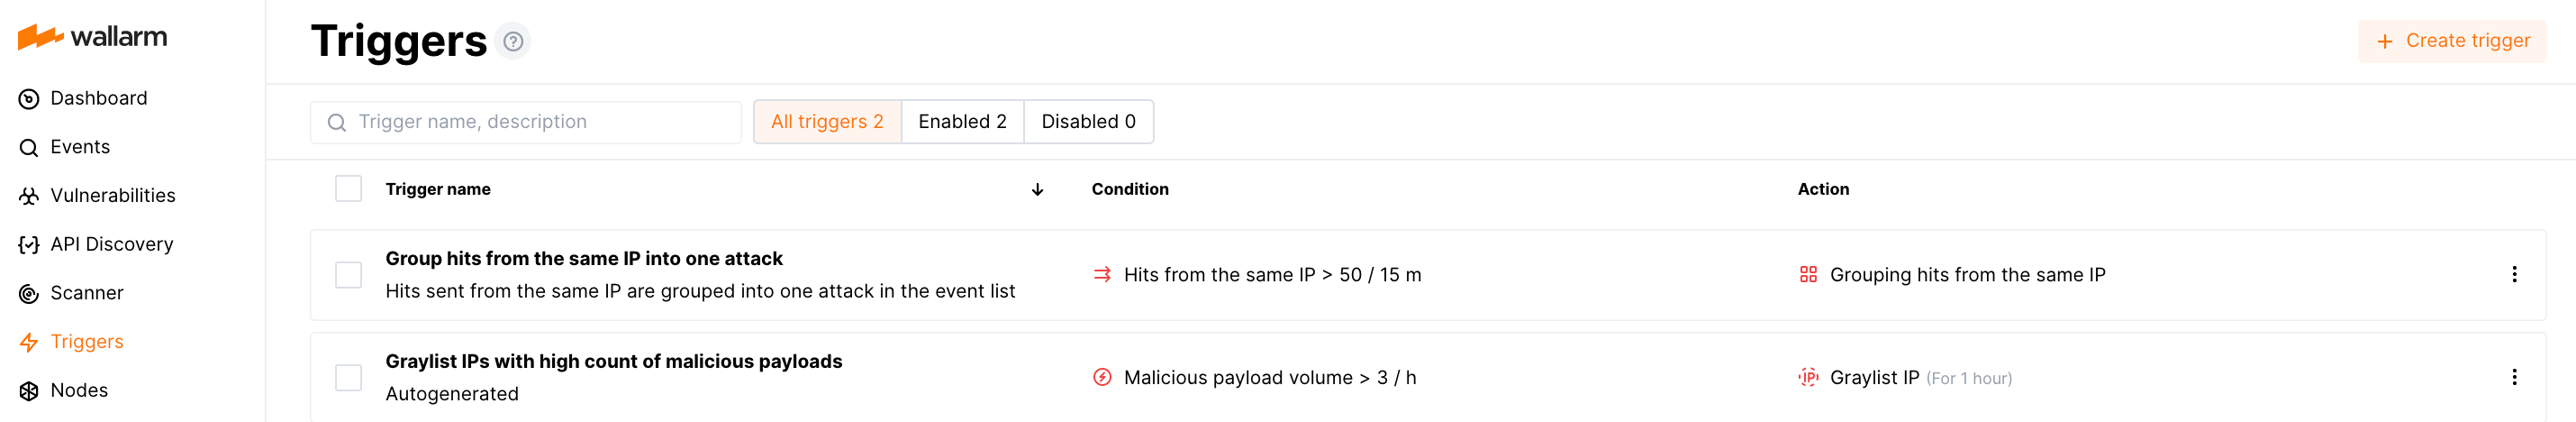The height and width of the screenshot is (422, 2576).
Task: Select the Graylist IPs trigger checkbox
Action: [348, 378]
